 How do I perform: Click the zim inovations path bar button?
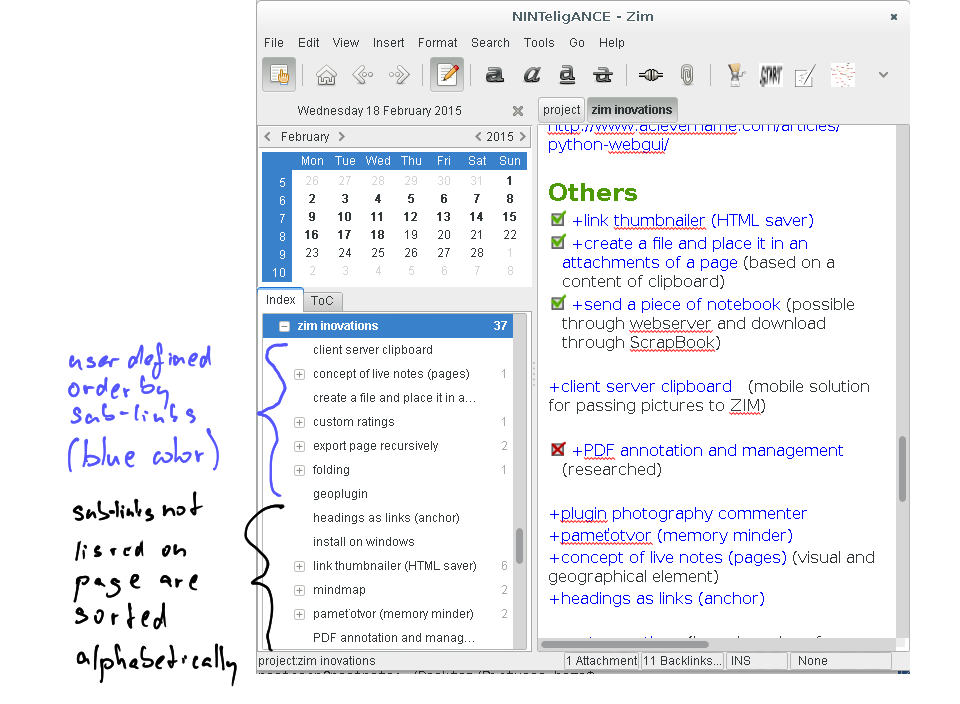click(632, 110)
